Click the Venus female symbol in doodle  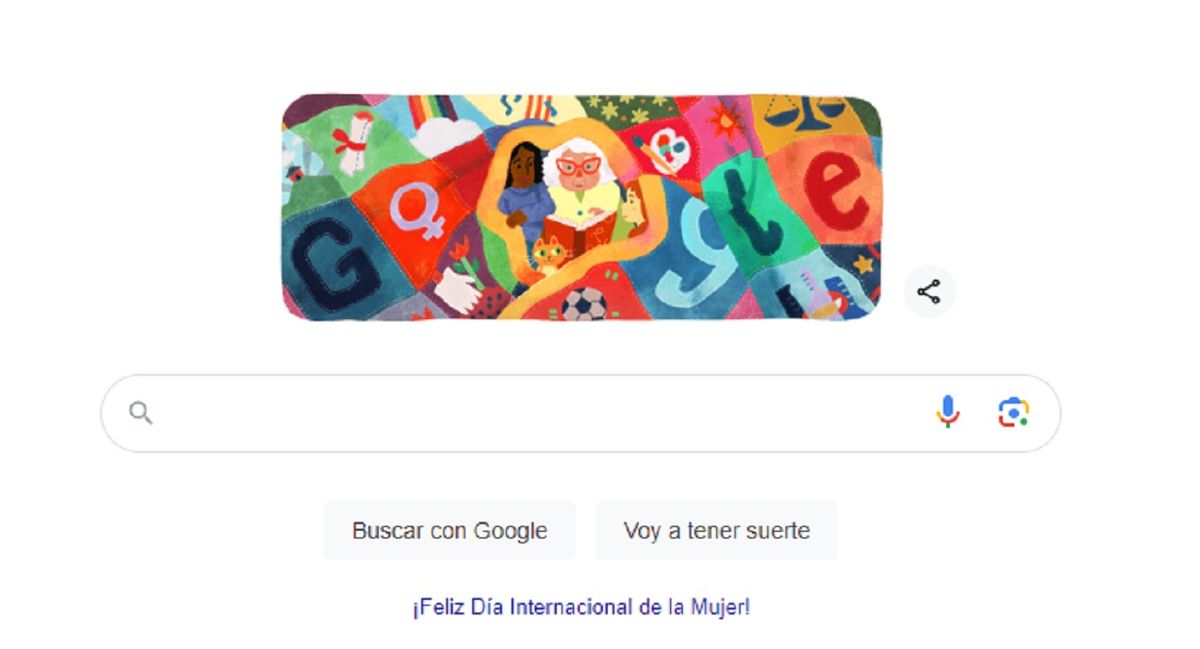click(x=418, y=212)
